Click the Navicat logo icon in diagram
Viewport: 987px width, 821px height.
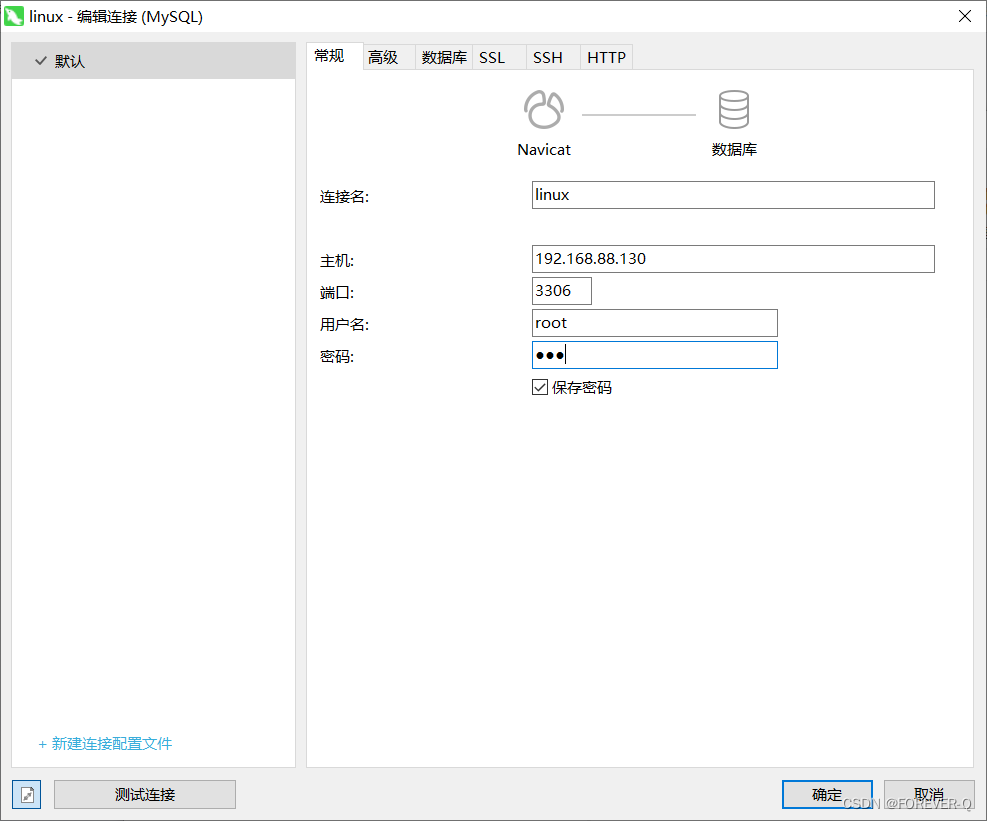pos(544,110)
